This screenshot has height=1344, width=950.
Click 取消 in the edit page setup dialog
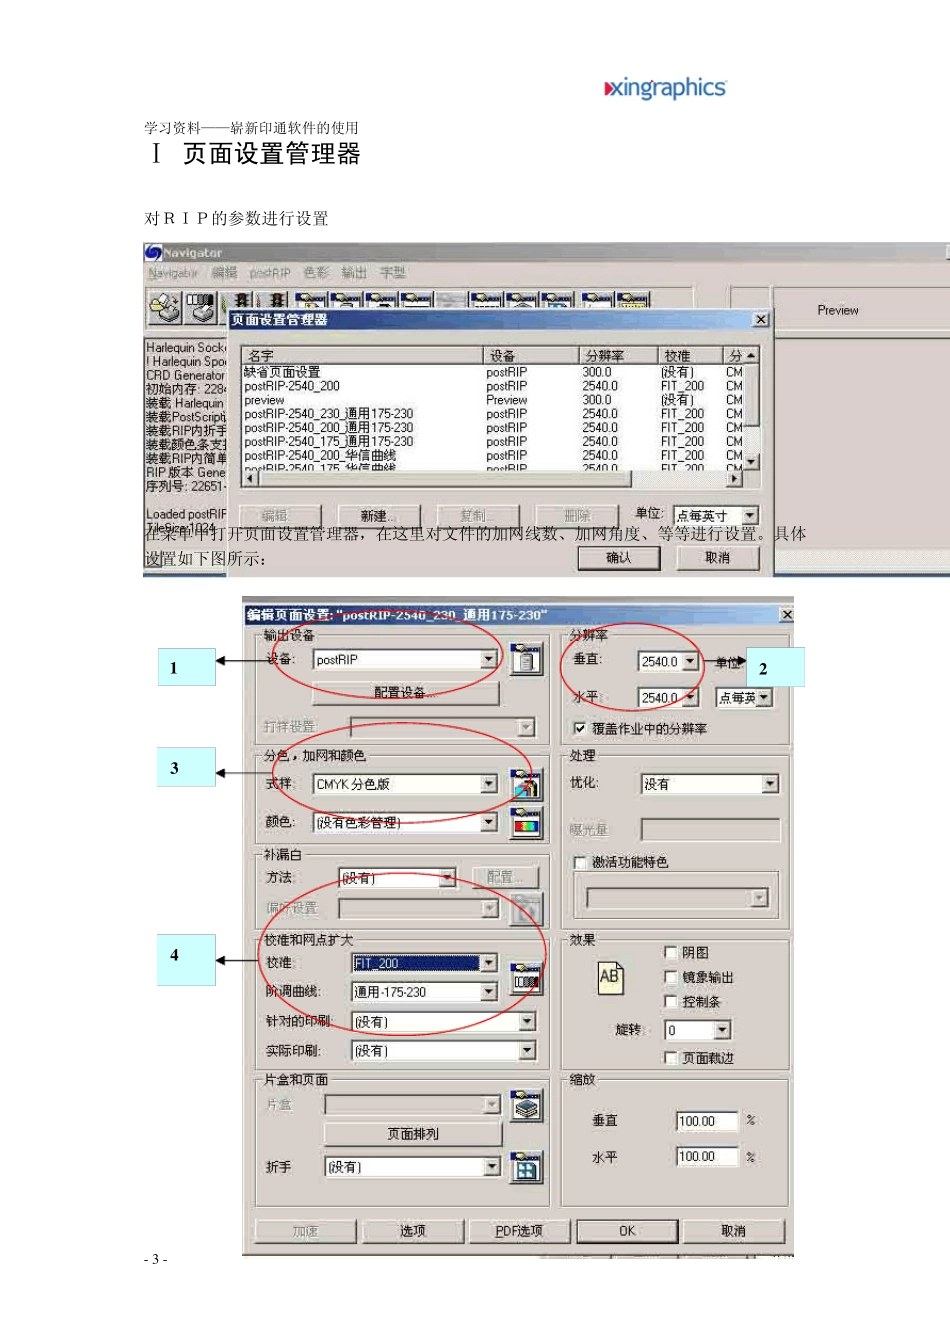tap(733, 1231)
